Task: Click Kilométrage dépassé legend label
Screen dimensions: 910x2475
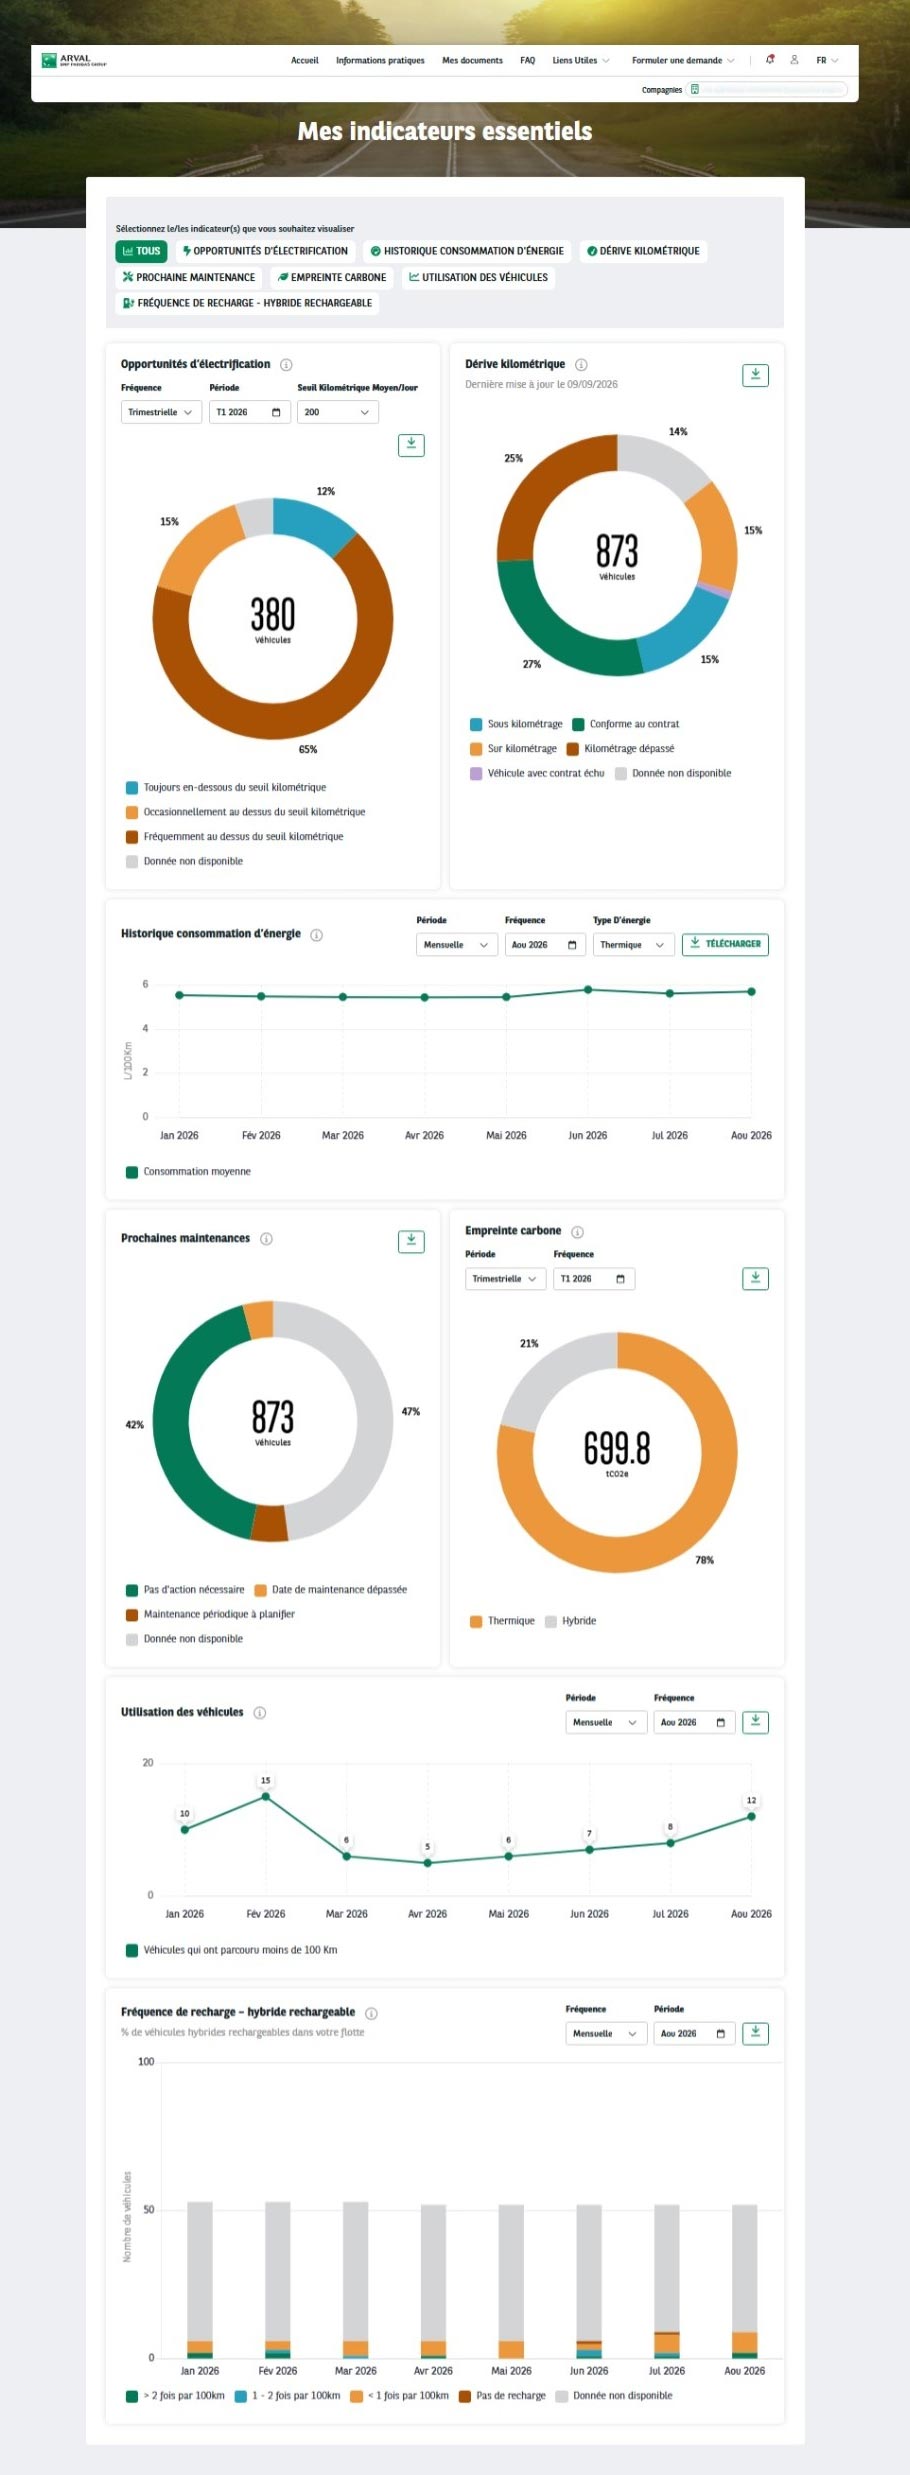Action: 629,749
